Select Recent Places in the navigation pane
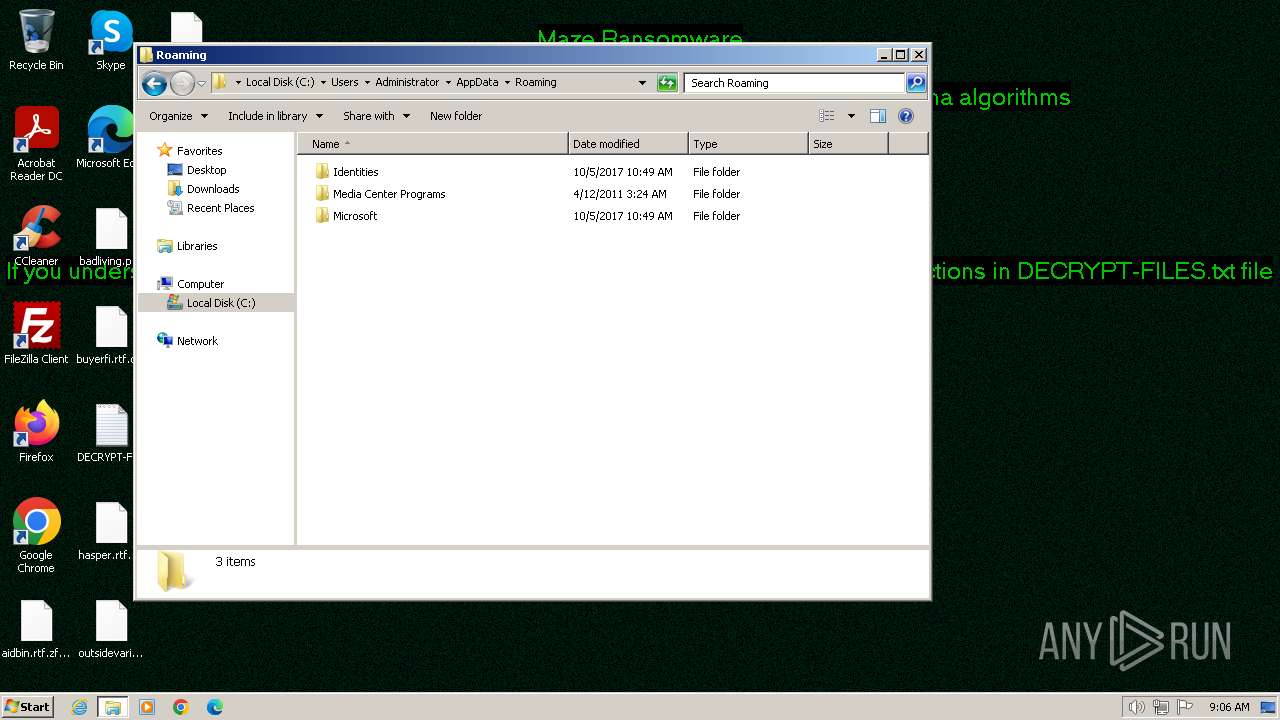The height and width of the screenshot is (720, 1280). coord(211,208)
